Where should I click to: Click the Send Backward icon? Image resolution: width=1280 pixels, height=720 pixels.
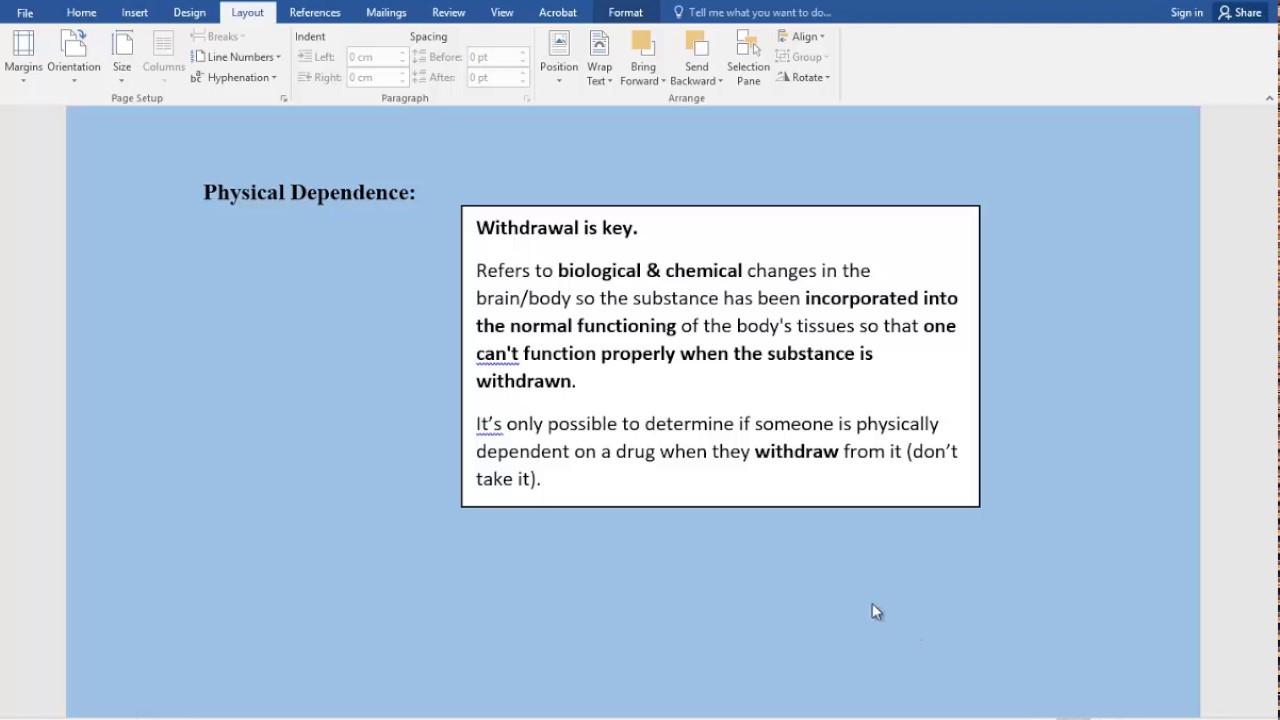696,44
